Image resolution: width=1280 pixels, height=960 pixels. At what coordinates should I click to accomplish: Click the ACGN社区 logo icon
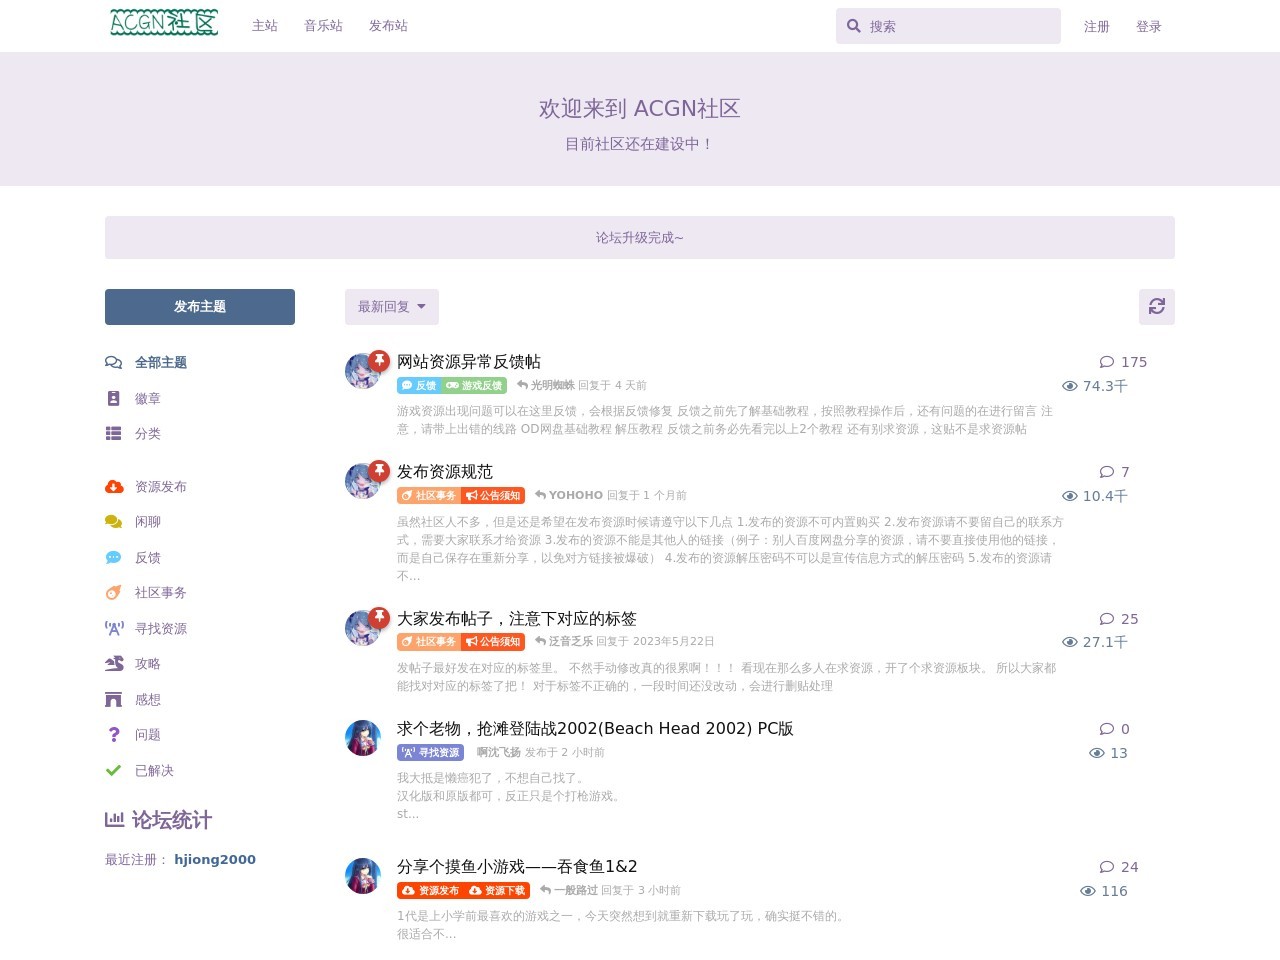(163, 22)
